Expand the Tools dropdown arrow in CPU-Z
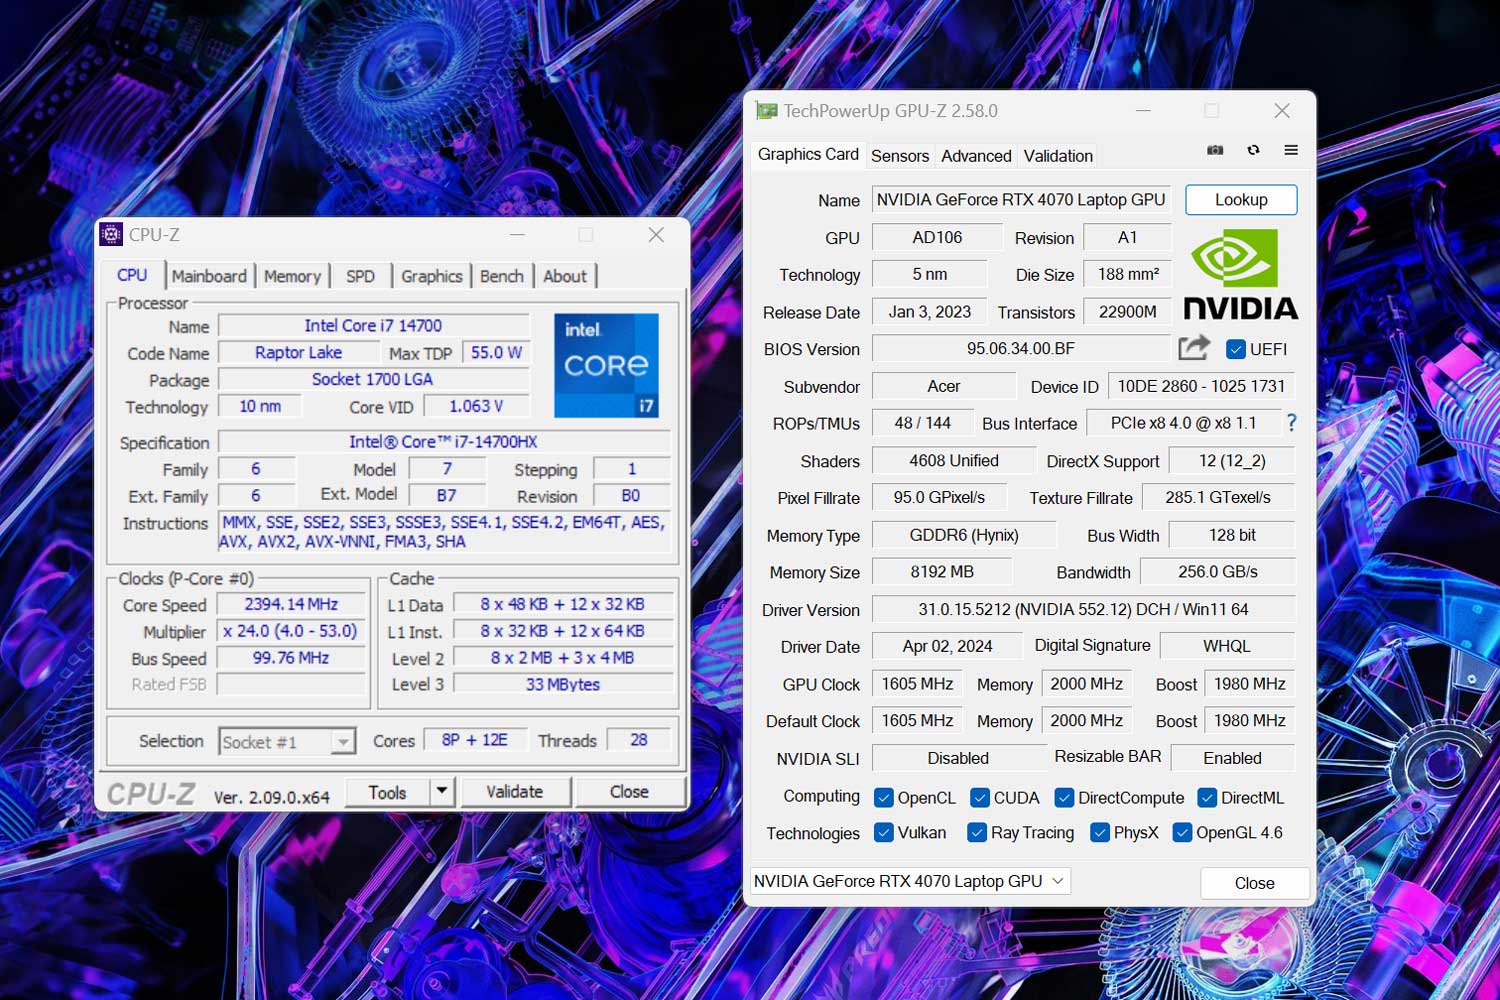Viewport: 1500px width, 1000px height. click(x=442, y=792)
